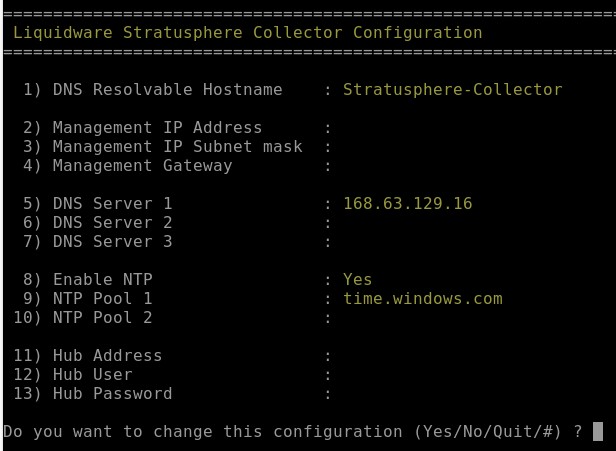Click the Hub Password entry
The height and width of the screenshot is (451, 616).
[93, 394]
